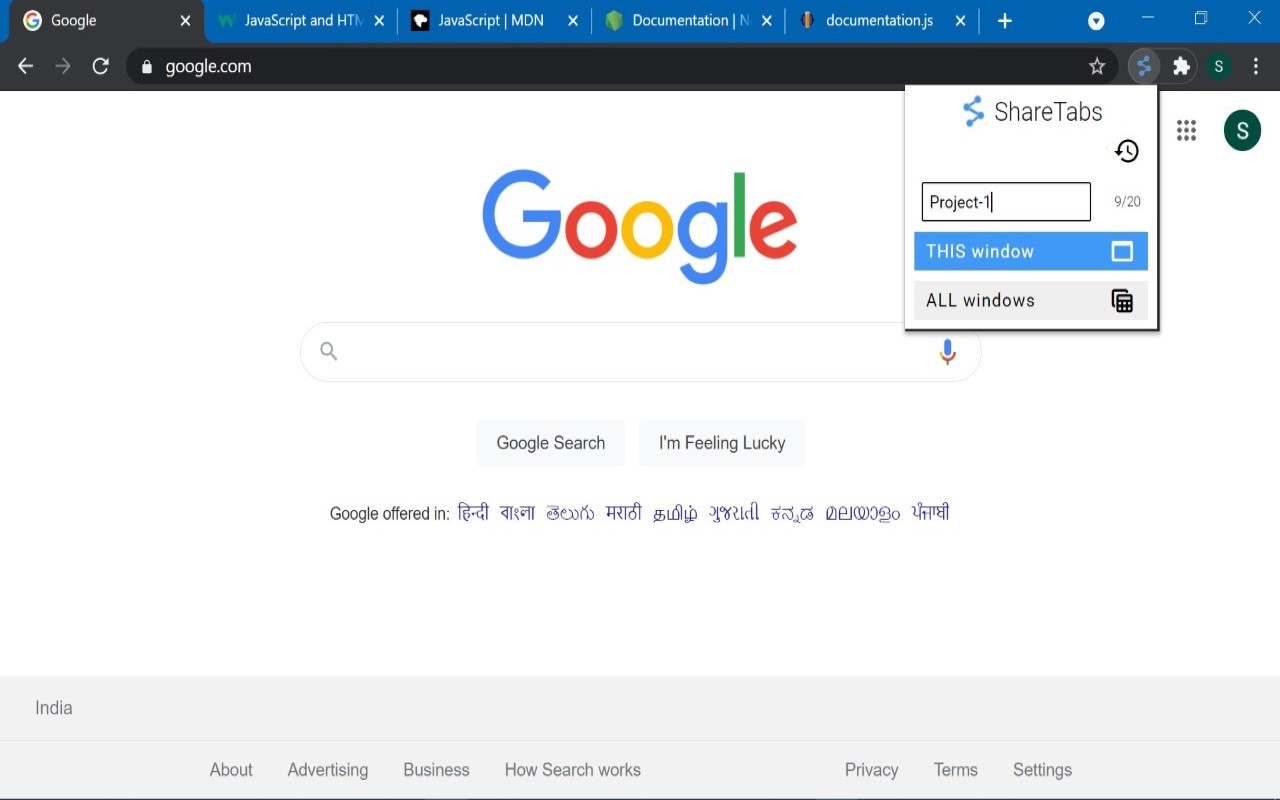Switch Google language to ગુજરાતી
Screen dimensions: 1280x800
coord(734,514)
